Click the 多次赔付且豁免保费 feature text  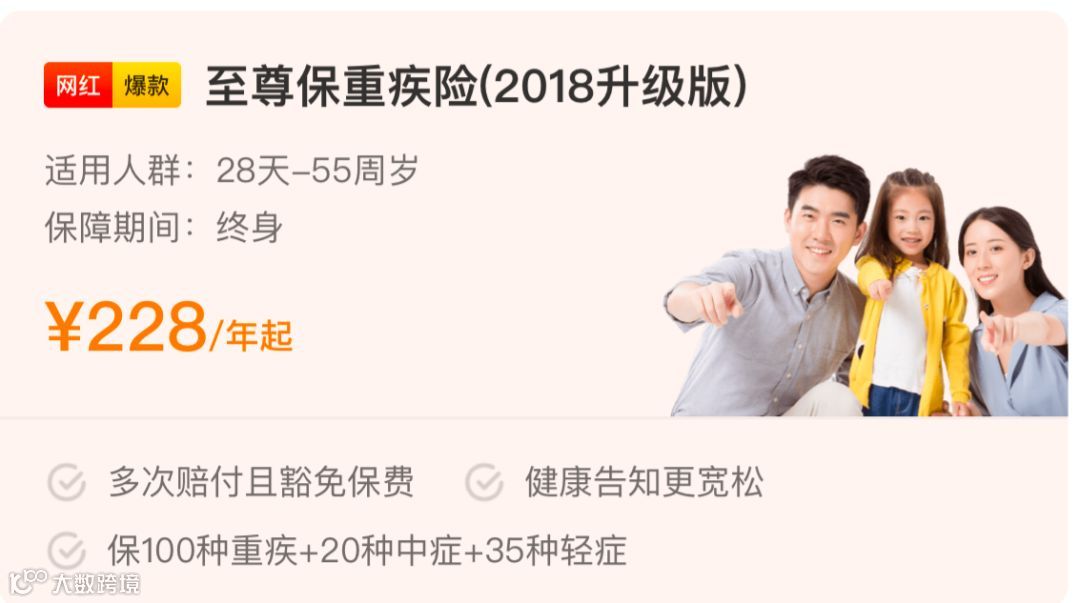pos(261,482)
